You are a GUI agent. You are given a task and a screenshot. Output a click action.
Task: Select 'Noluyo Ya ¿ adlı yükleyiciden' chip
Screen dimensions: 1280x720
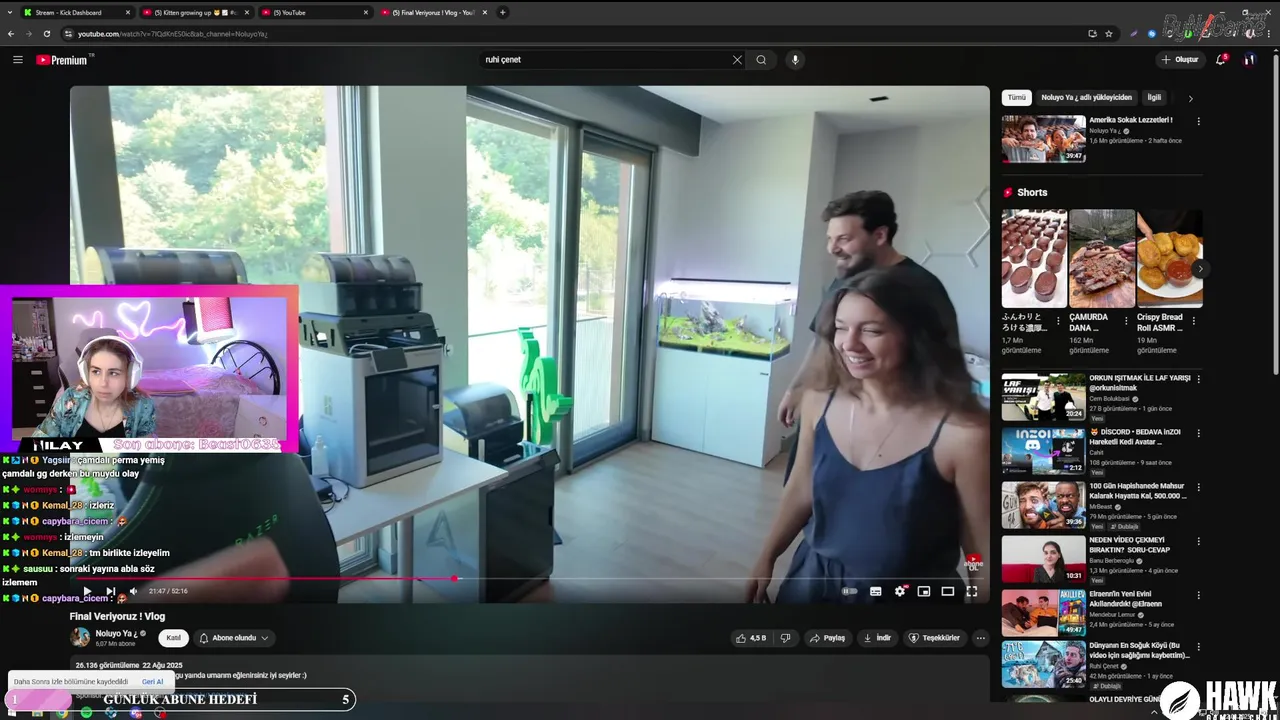1086,98
